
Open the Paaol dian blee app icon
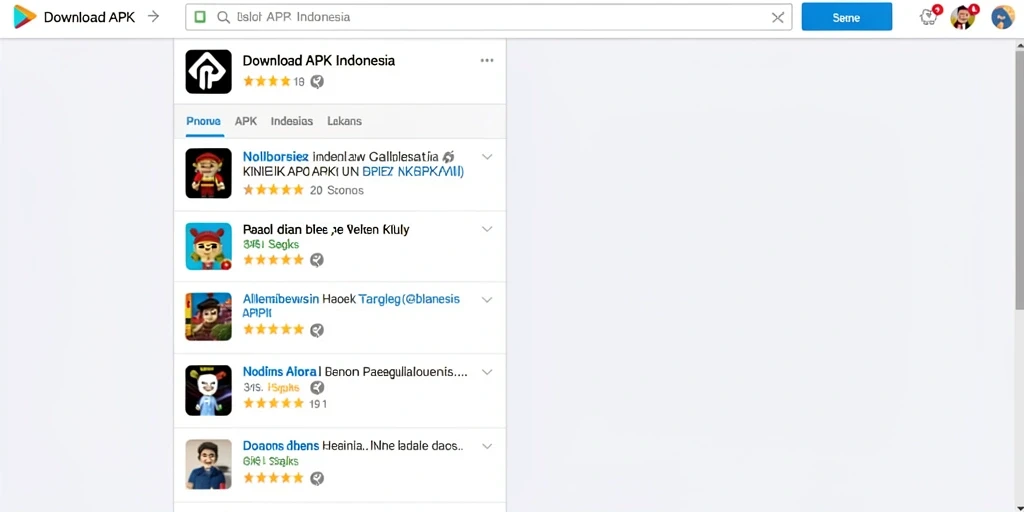tap(208, 246)
